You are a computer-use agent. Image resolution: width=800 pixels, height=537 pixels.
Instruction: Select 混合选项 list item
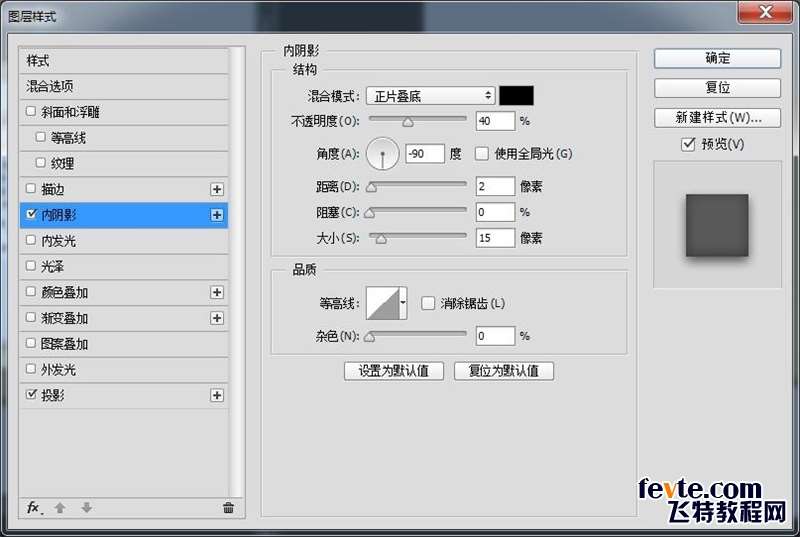coord(123,86)
